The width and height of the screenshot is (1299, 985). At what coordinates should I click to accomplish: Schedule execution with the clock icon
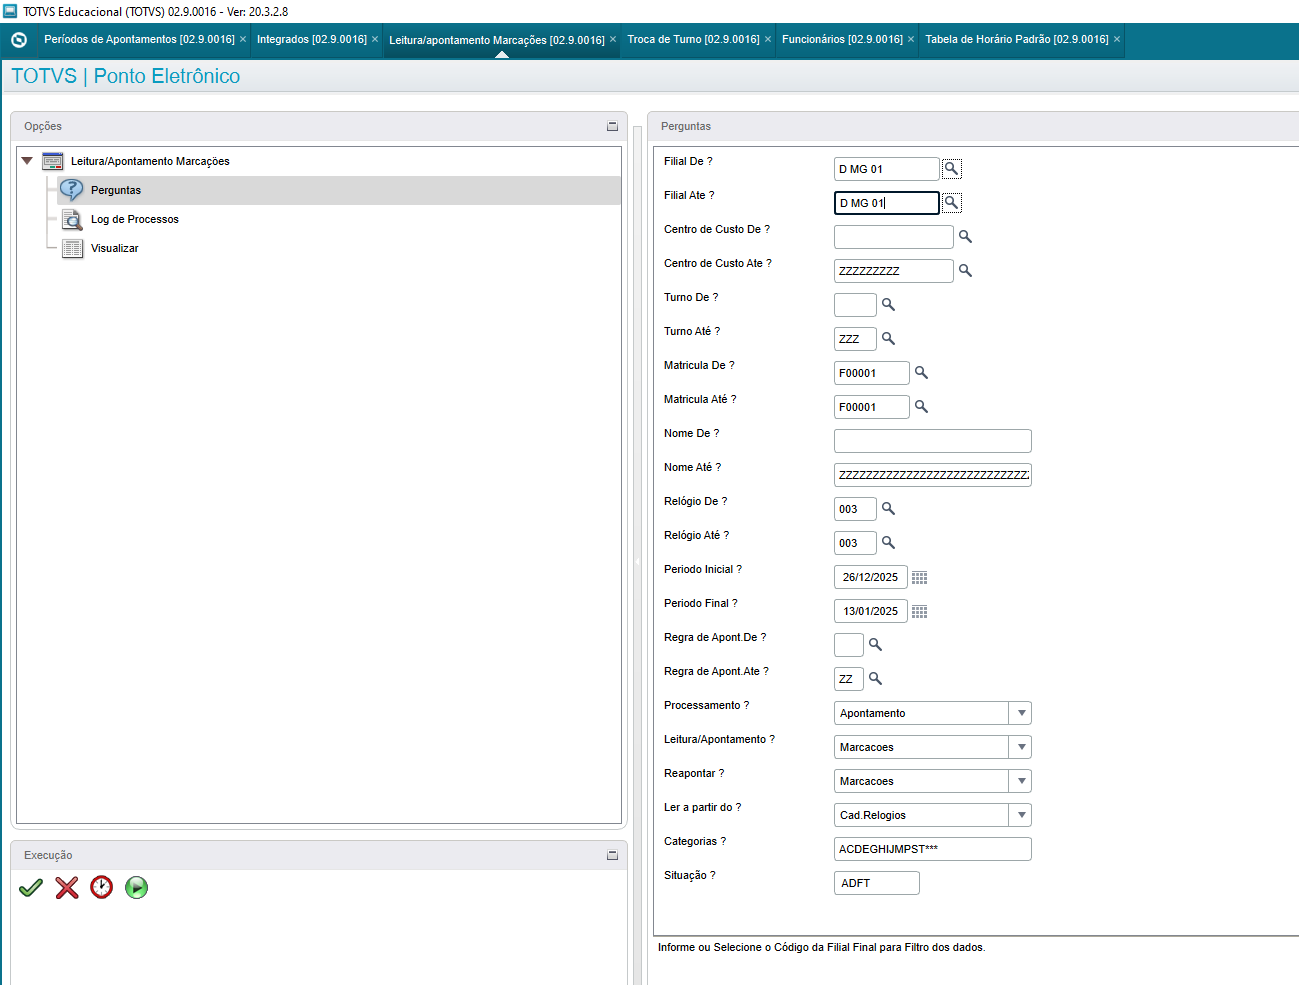tap(102, 888)
